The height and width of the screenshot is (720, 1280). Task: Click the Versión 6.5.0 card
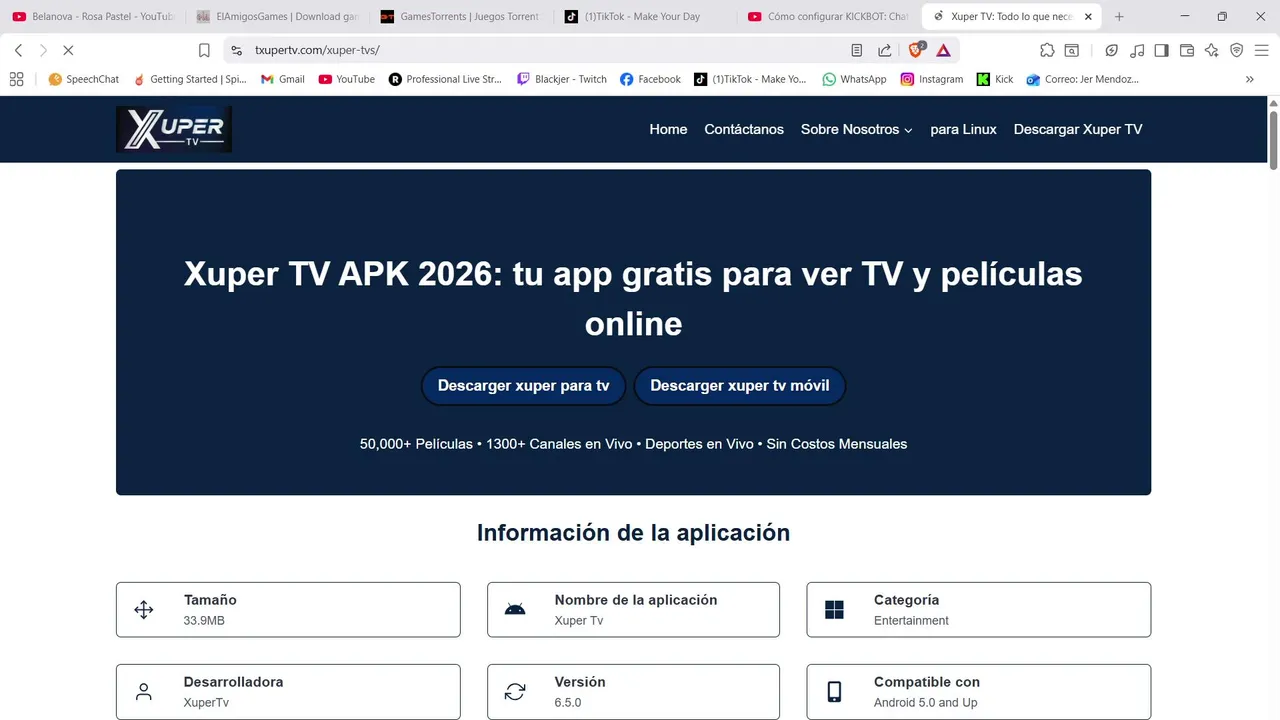tap(633, 692)
